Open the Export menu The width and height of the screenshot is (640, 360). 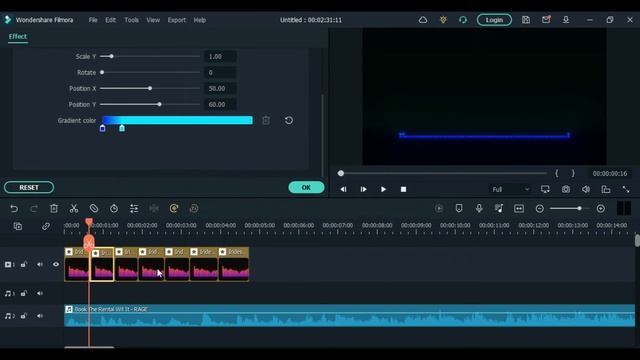(177, 20)
